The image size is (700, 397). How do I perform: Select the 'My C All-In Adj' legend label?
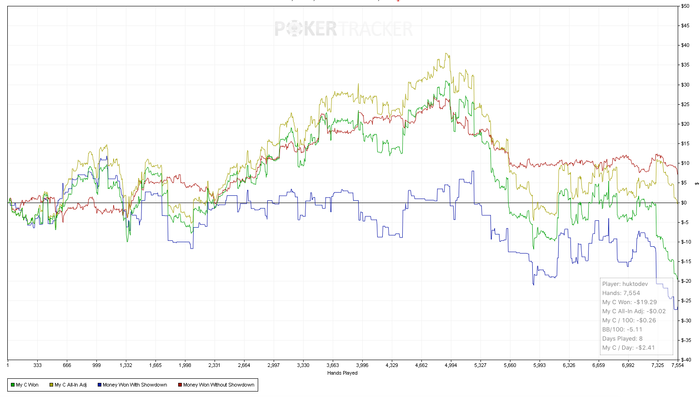pyautogui.click(x=71, y=385)
